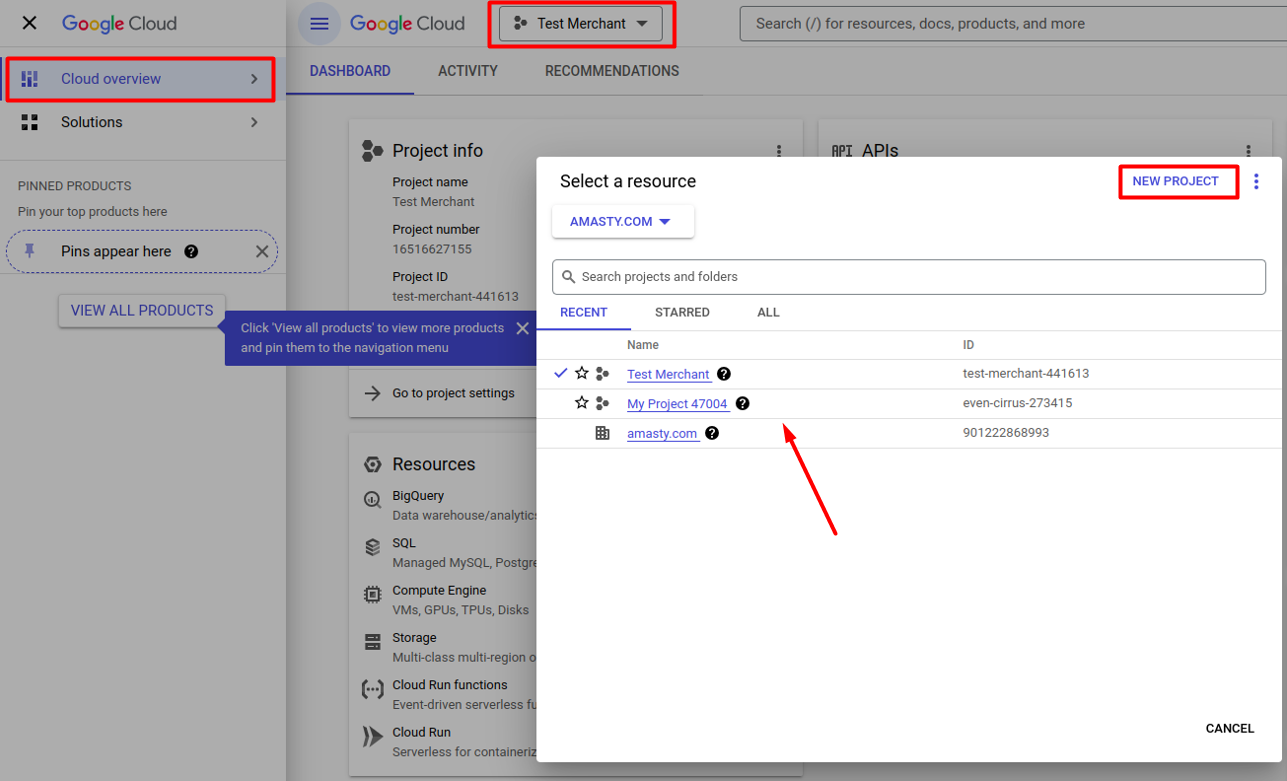Open the APIs card options menu
This screenshot has width=1287, height=781.
1248,151
